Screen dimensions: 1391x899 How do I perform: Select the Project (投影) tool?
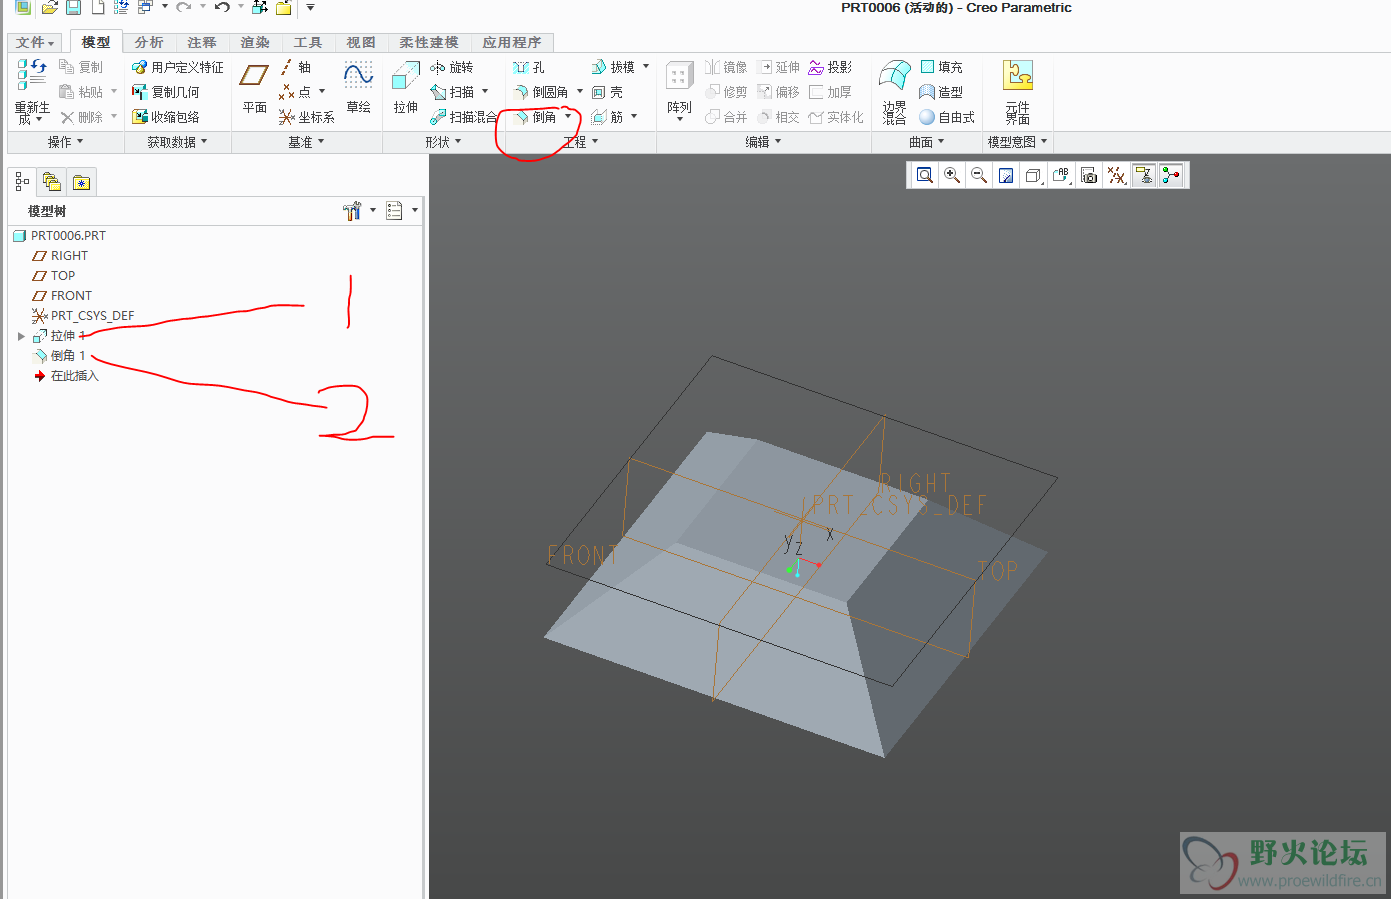(830, 67)
